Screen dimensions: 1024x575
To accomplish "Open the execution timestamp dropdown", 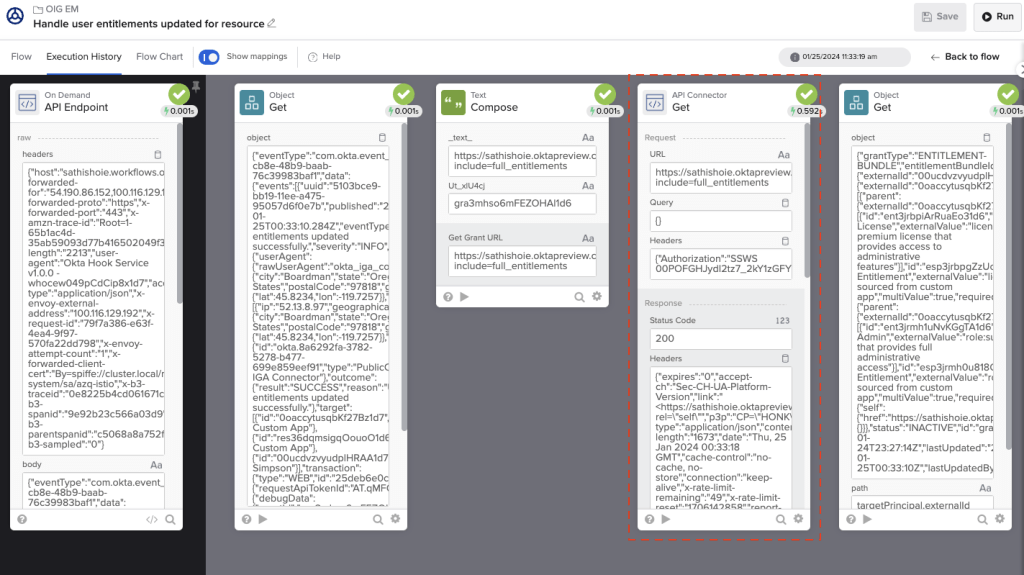I will [844, 57].
